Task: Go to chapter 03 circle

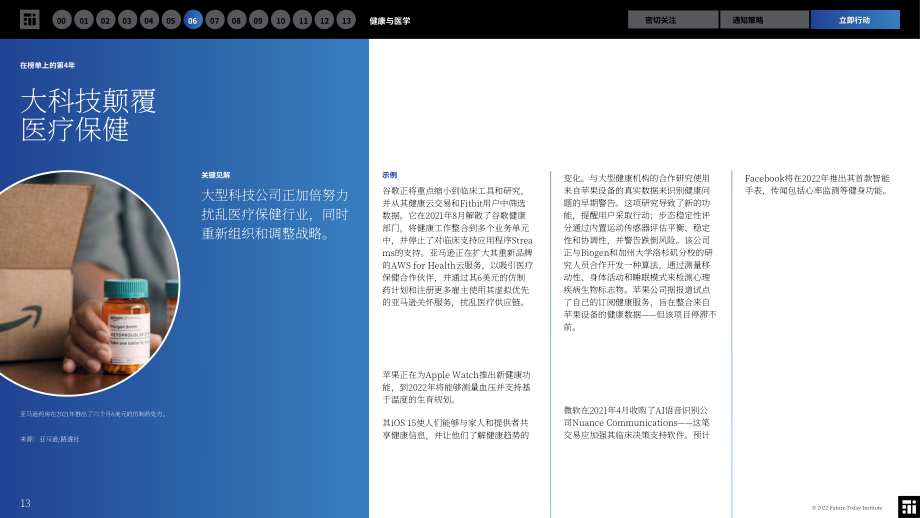Action: click(127, 20)
